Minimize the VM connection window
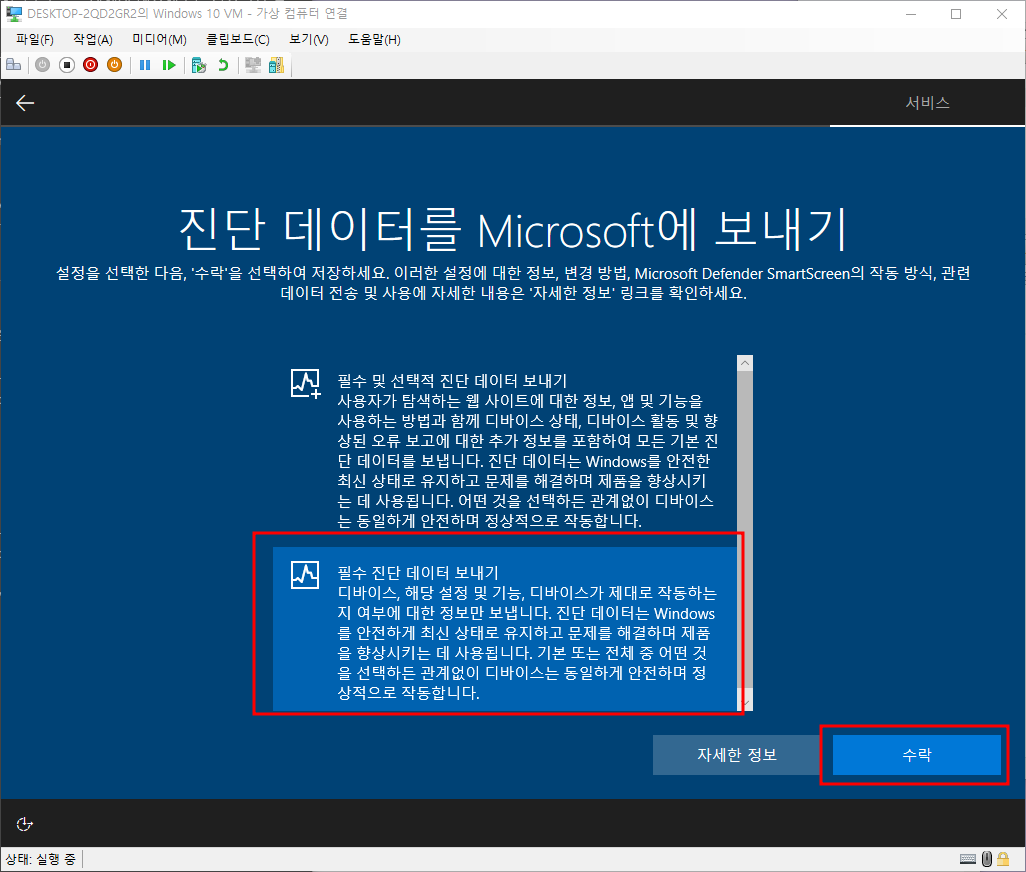The image size is (1026, 872). 910,14
